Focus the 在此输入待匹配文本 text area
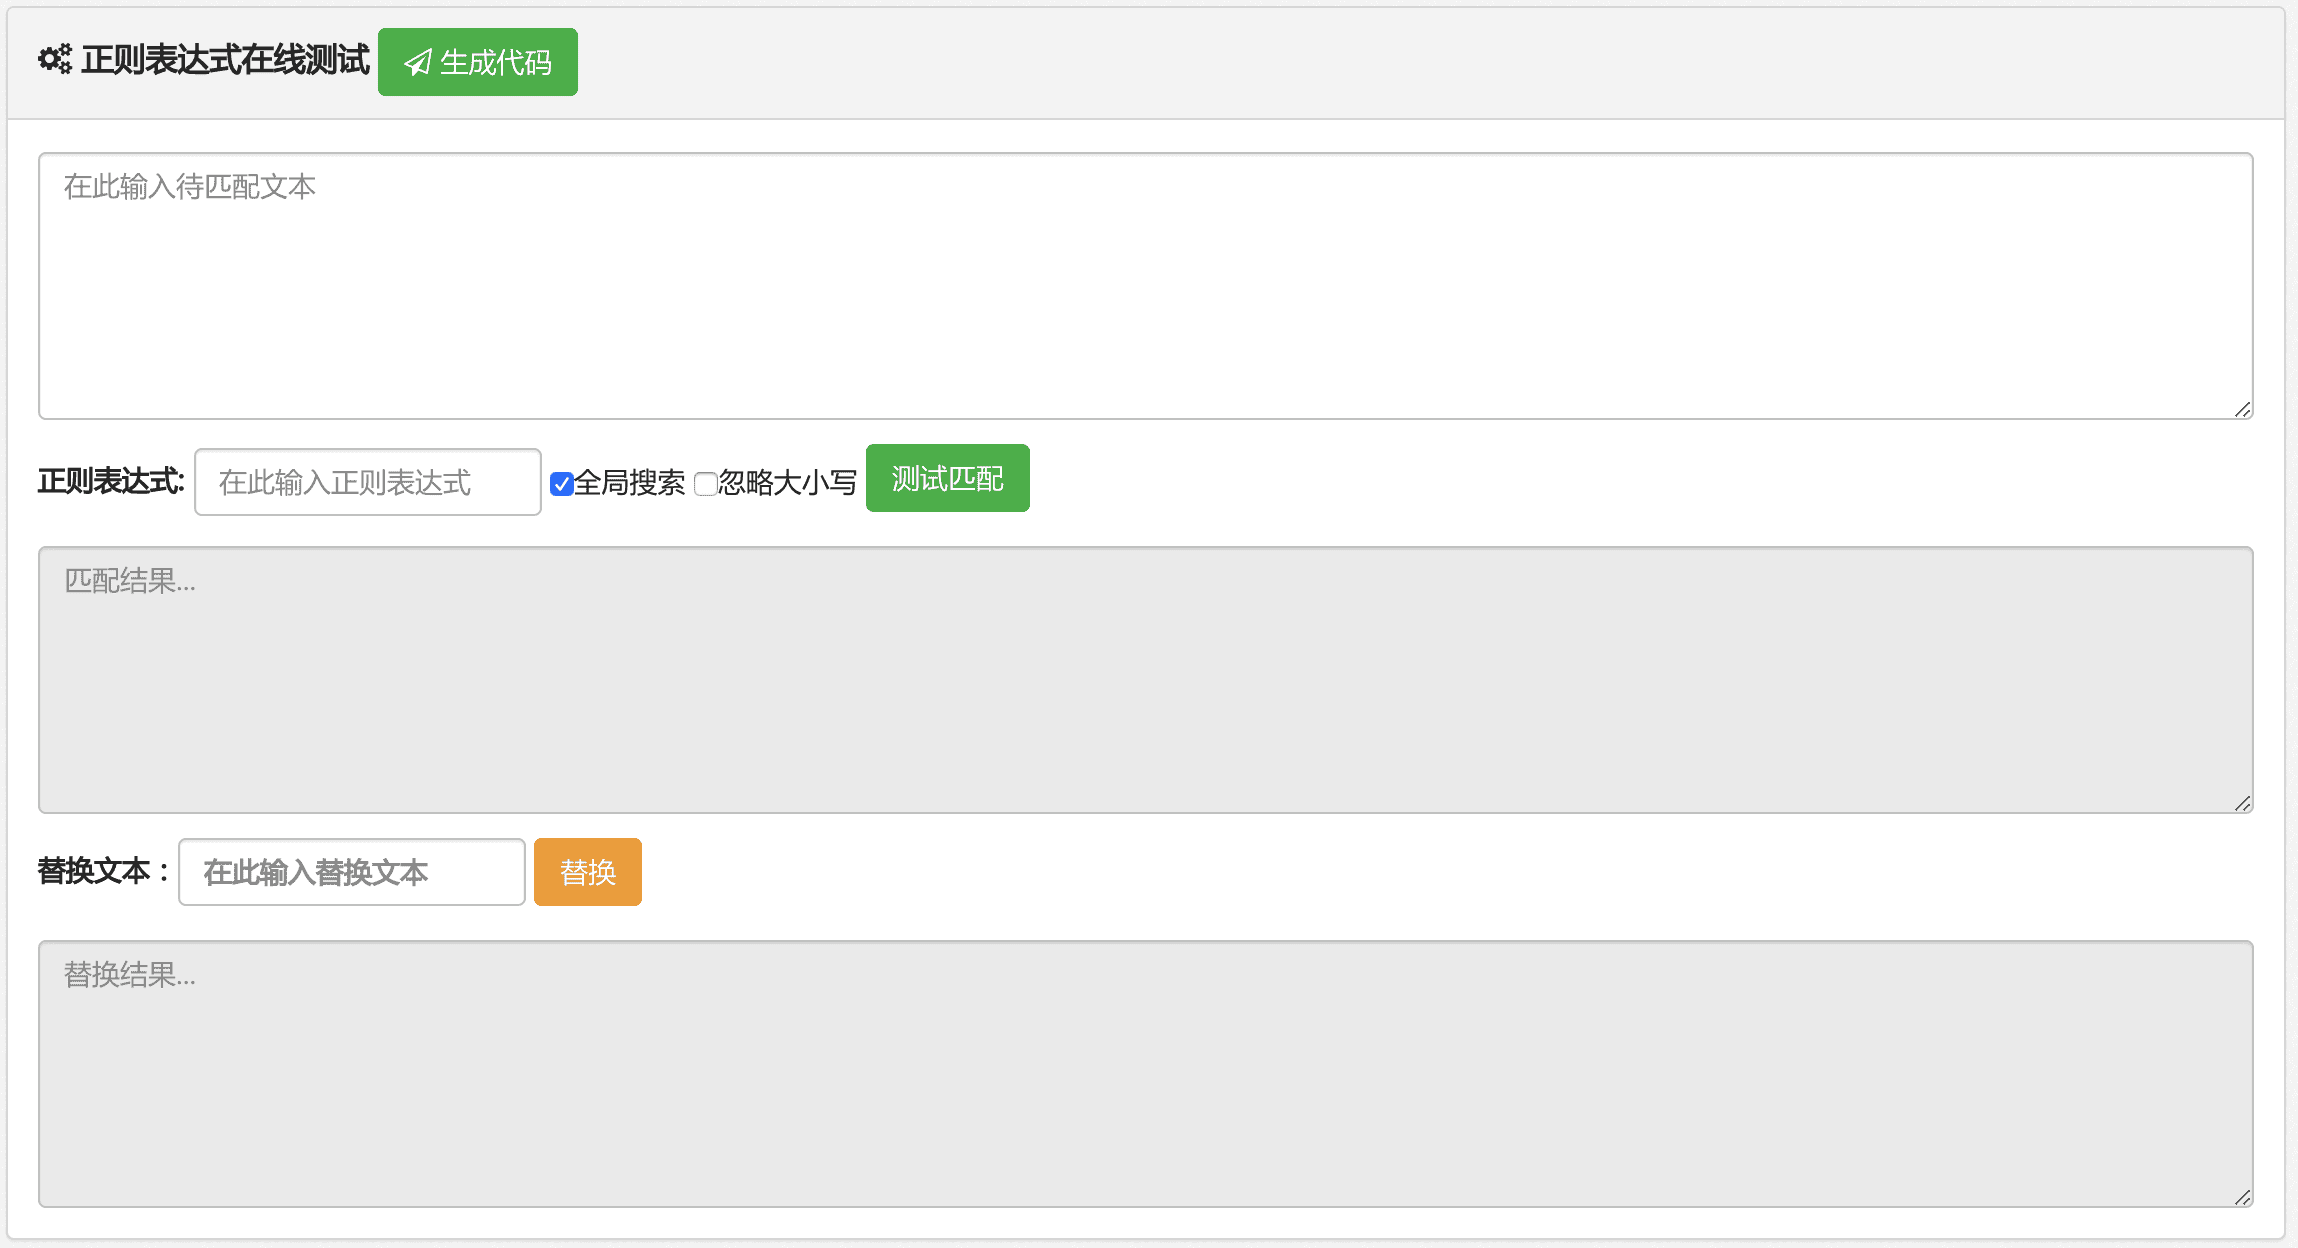This screenshot has width=2298, height=1248. click(1145, 286)
